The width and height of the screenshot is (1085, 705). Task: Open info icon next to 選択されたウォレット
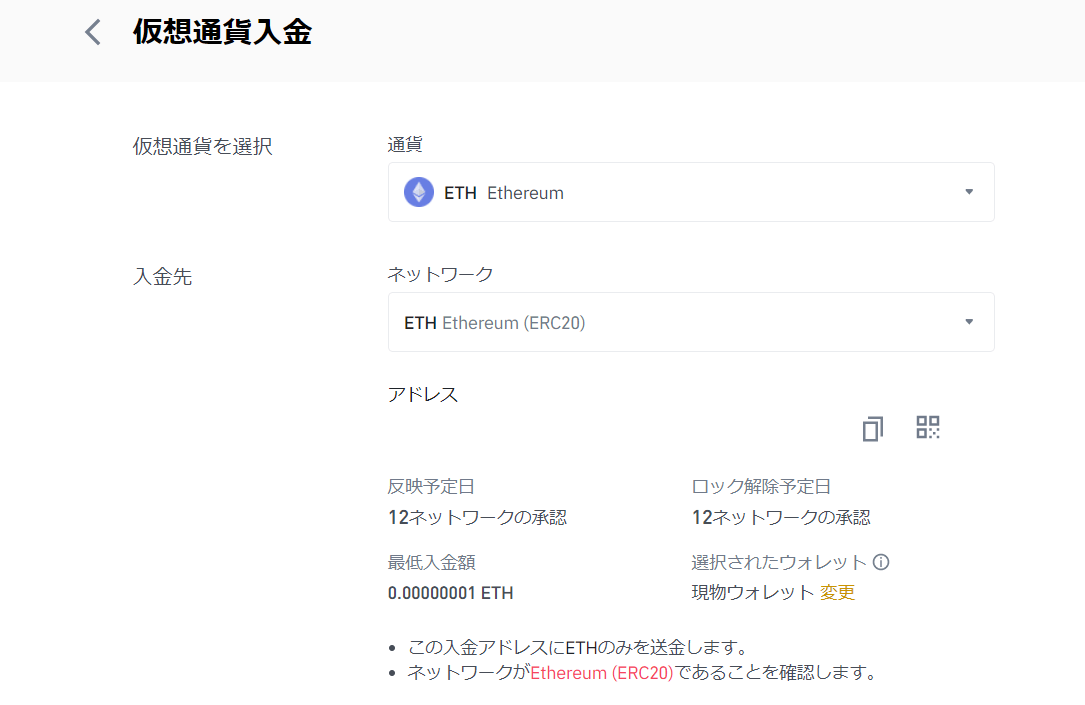(x=881, y=562)
